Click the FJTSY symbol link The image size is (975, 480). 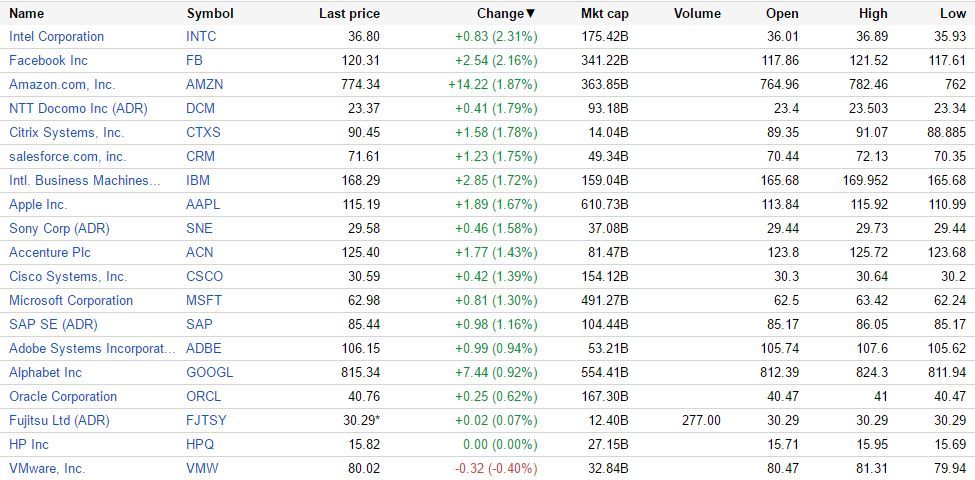pyautogui.click(x=206, y=421)
